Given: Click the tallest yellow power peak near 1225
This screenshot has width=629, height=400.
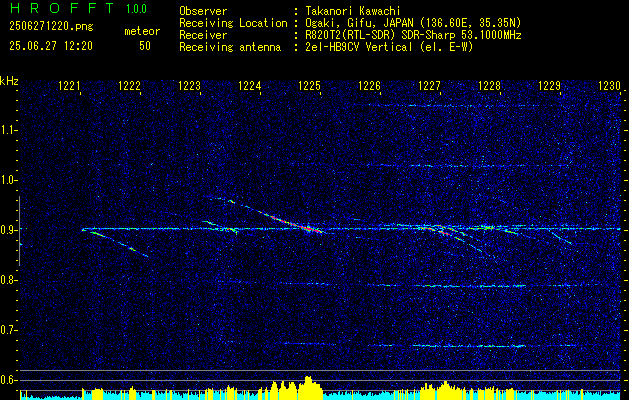Looking at the screenshot, I should click(308, 387).
